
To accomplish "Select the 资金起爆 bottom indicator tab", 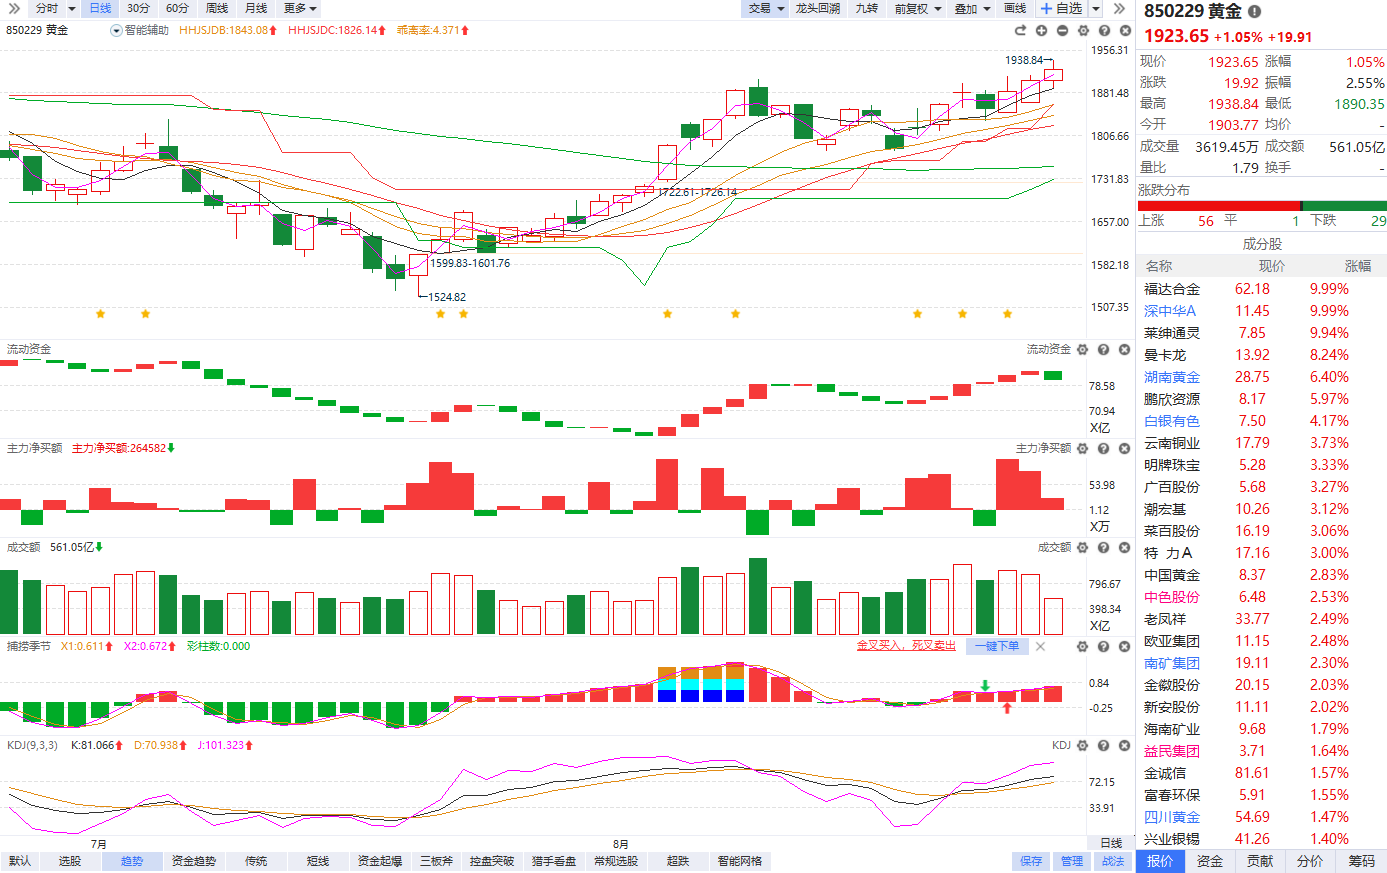I will coord(379,861).
